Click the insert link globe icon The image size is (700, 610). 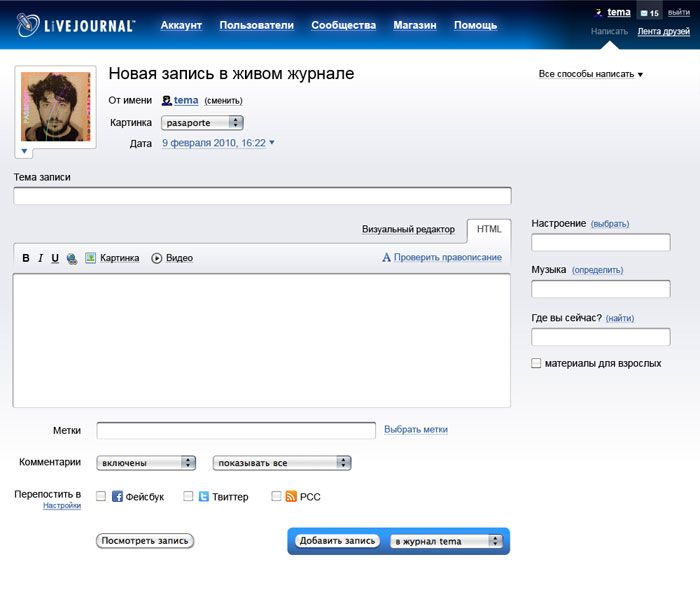72,258
